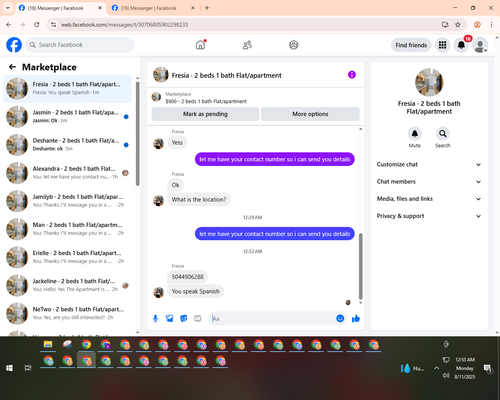
Task: Open the Deshante conversation
Action: (x=67, y=145)
